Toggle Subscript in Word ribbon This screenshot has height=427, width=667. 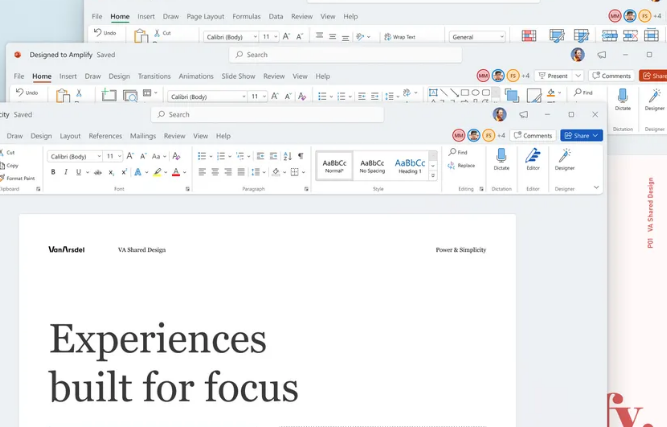click(111, 172)
